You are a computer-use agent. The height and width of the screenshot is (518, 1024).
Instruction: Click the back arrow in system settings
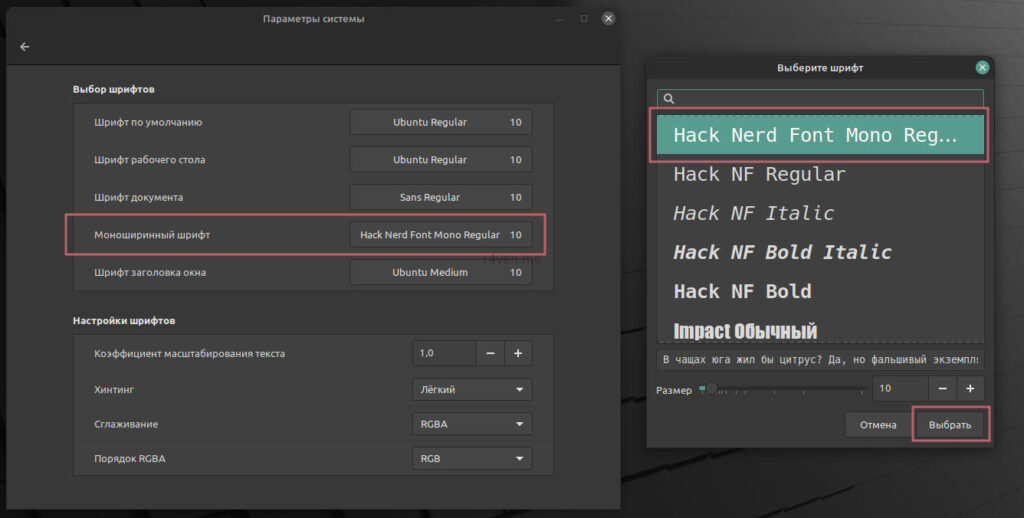25,47
